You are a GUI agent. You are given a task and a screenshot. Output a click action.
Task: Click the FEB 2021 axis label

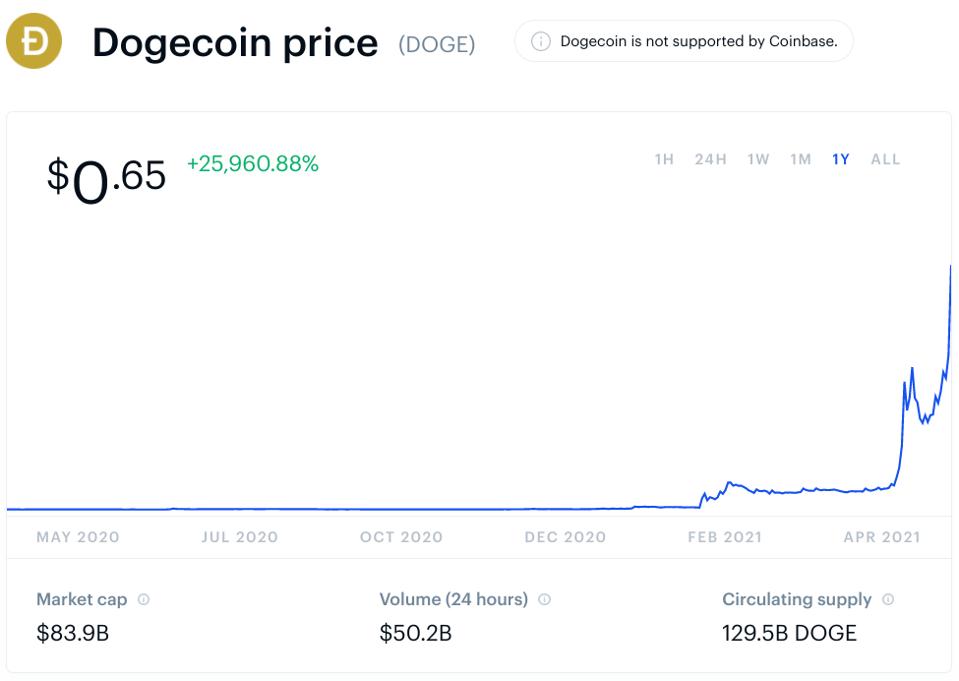(724, 537)
